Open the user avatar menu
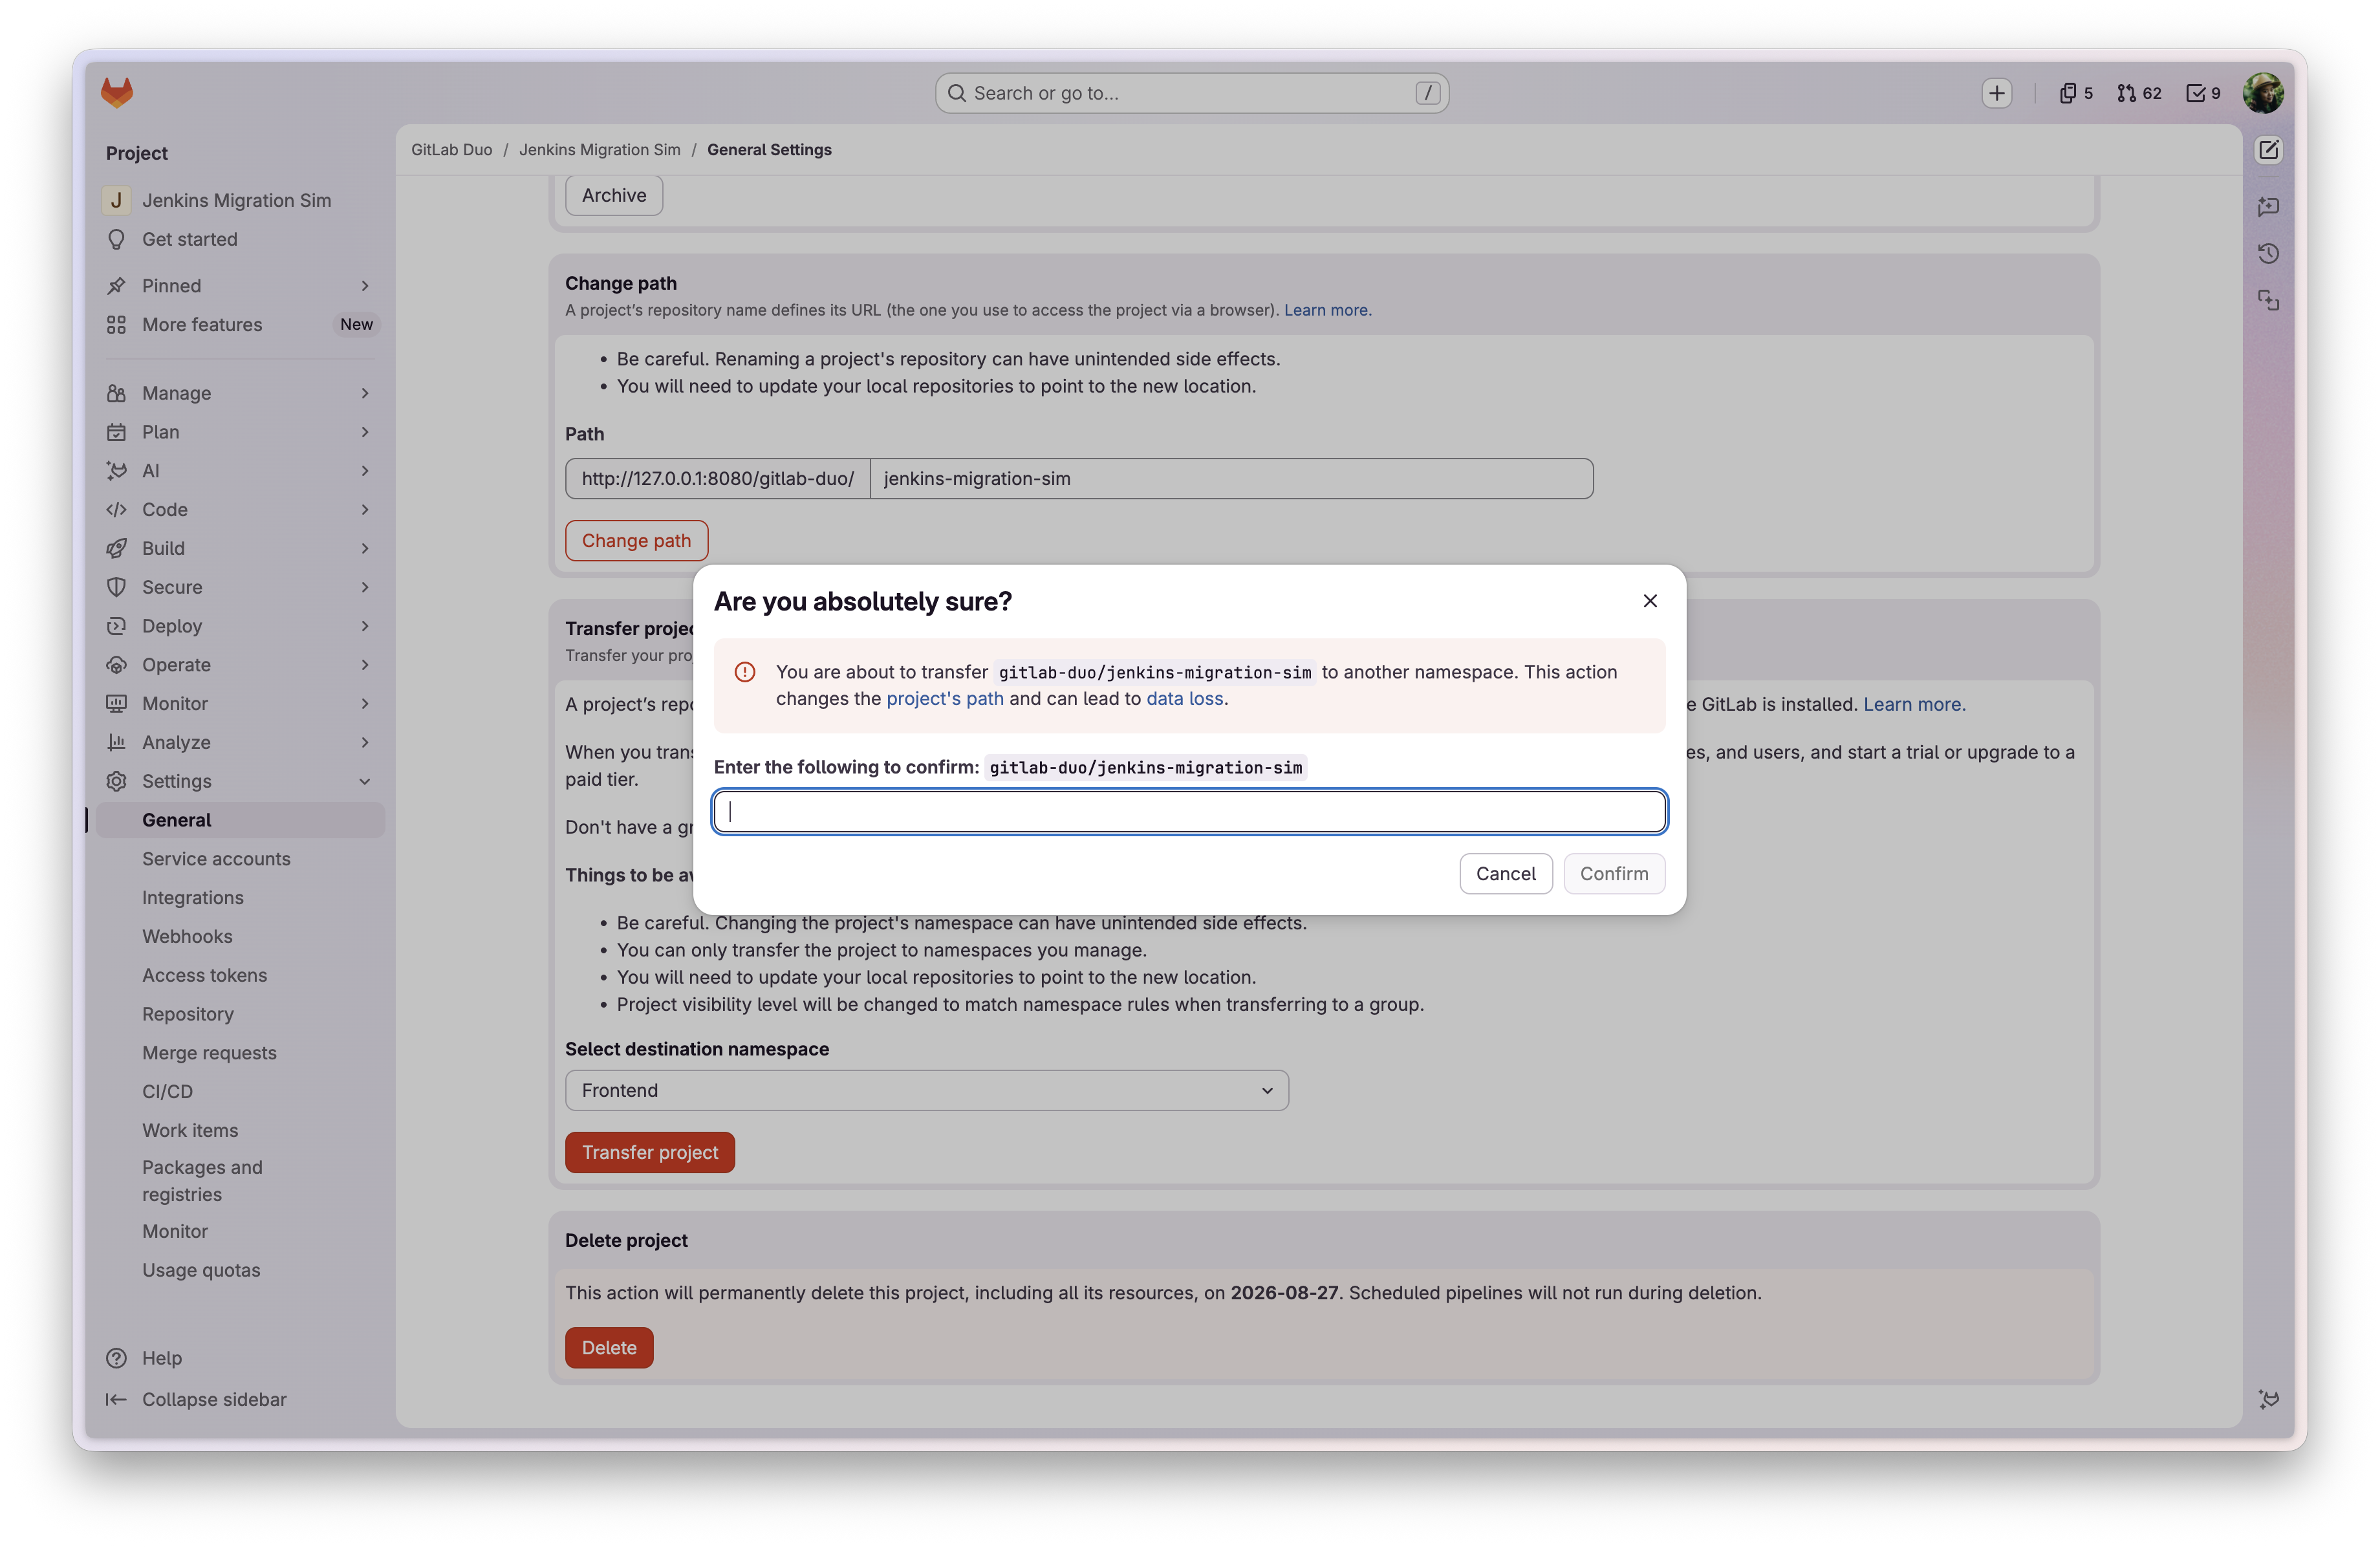The image size is (2380, 1547). 2262,93
